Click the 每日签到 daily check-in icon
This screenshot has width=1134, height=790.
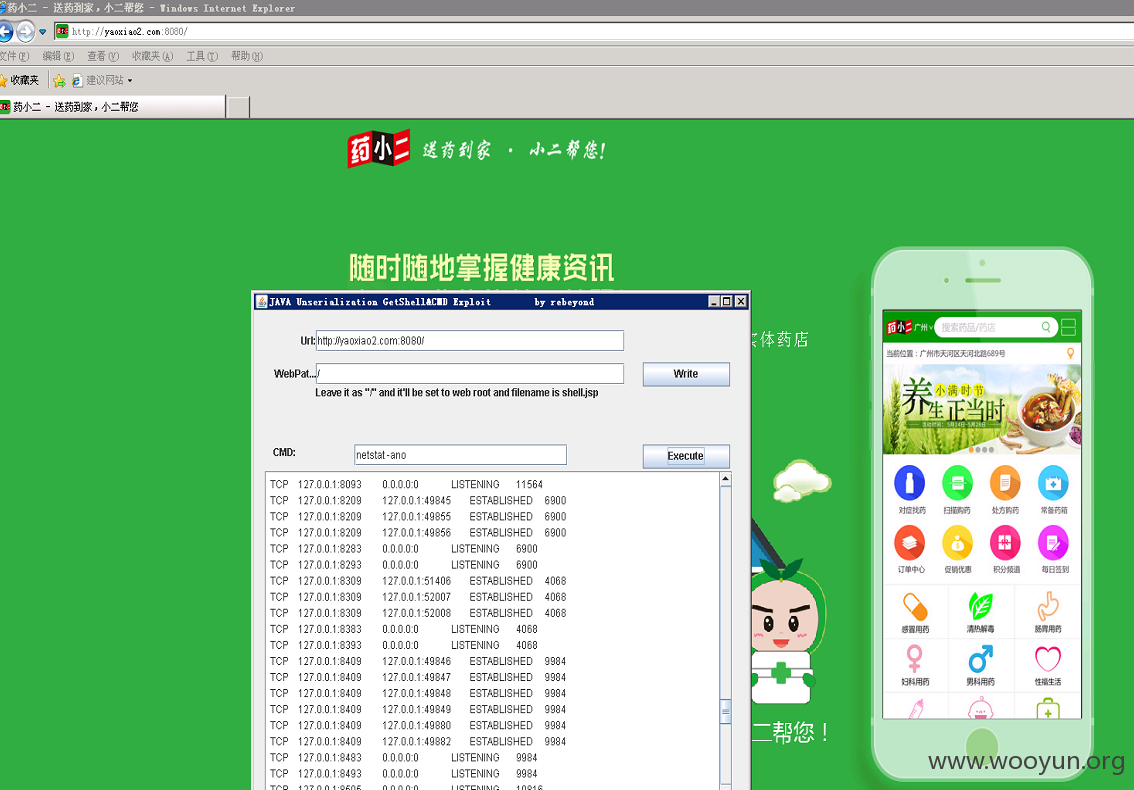1053,543
